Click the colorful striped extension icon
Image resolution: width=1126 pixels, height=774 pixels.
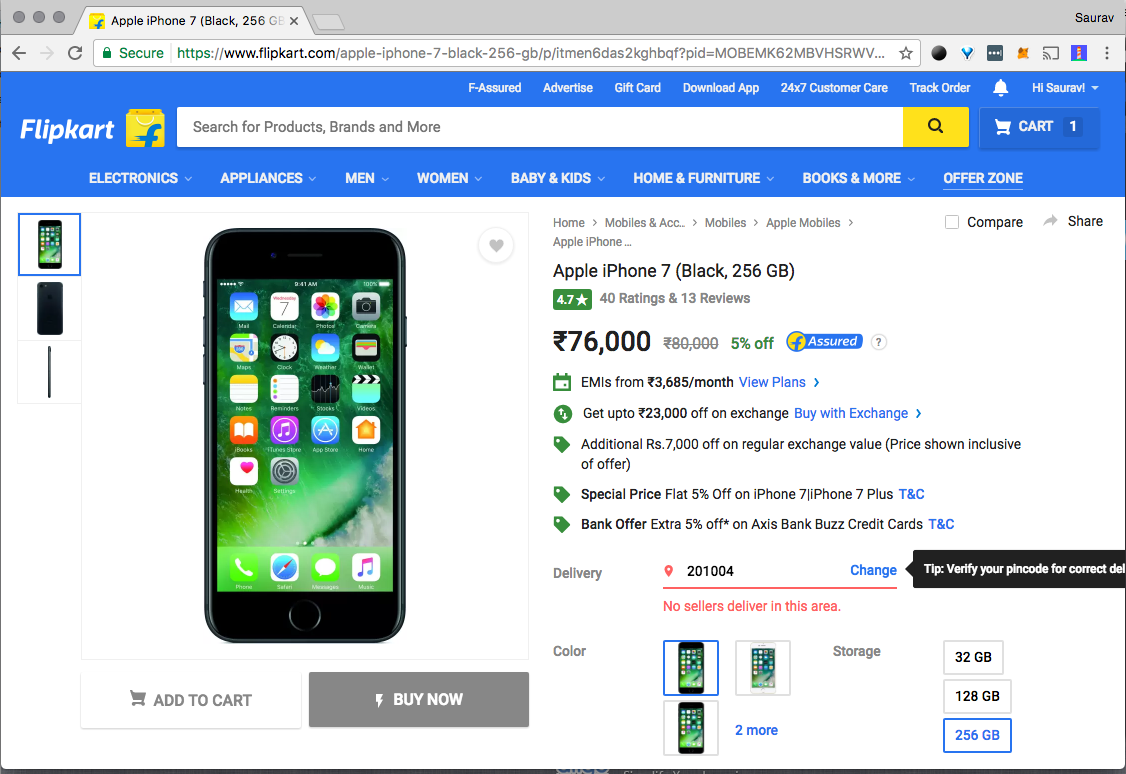[1079, 53]
